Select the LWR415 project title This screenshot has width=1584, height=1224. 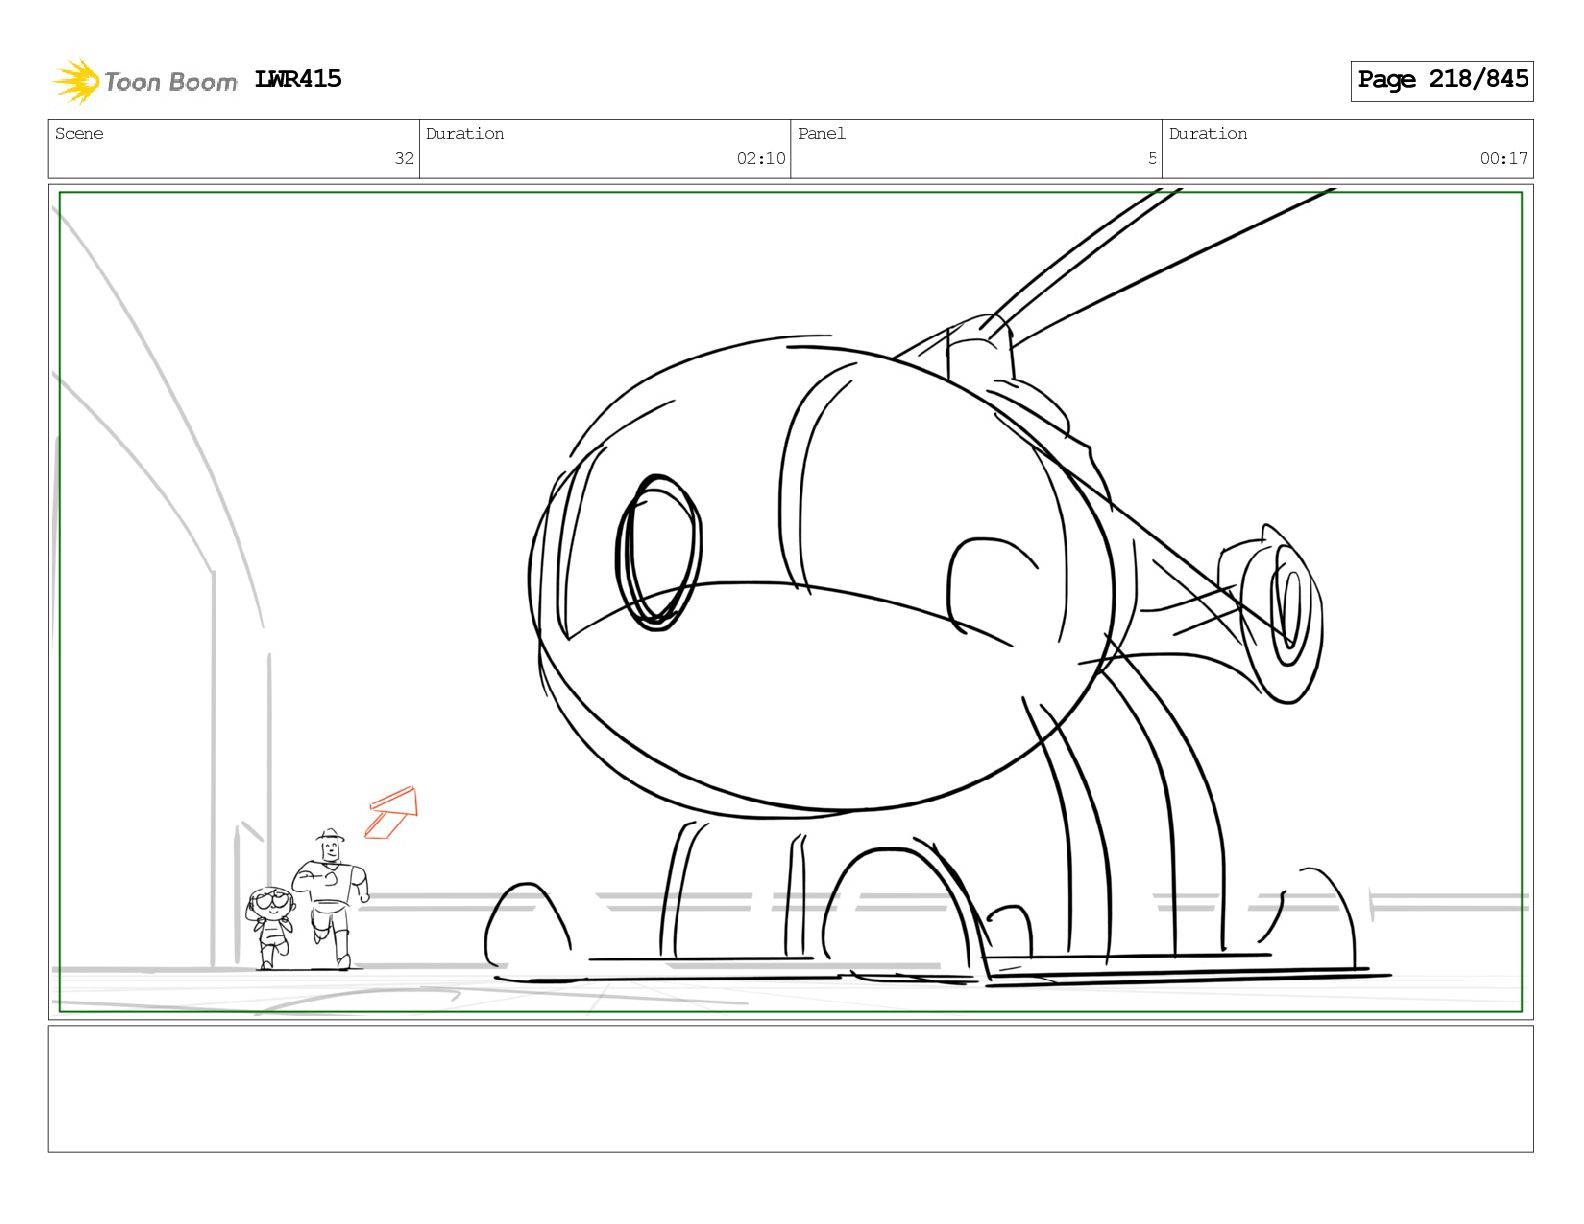click(298, 79)
